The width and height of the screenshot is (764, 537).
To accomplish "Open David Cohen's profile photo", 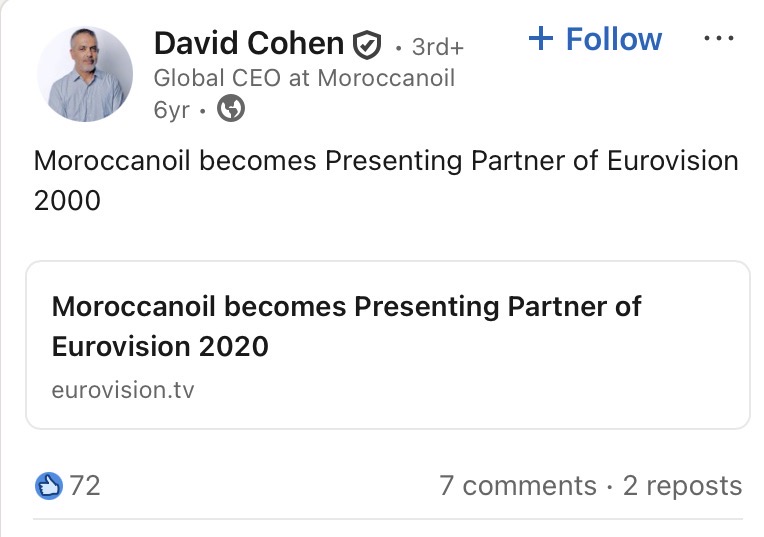I will (x=85, y=74).
